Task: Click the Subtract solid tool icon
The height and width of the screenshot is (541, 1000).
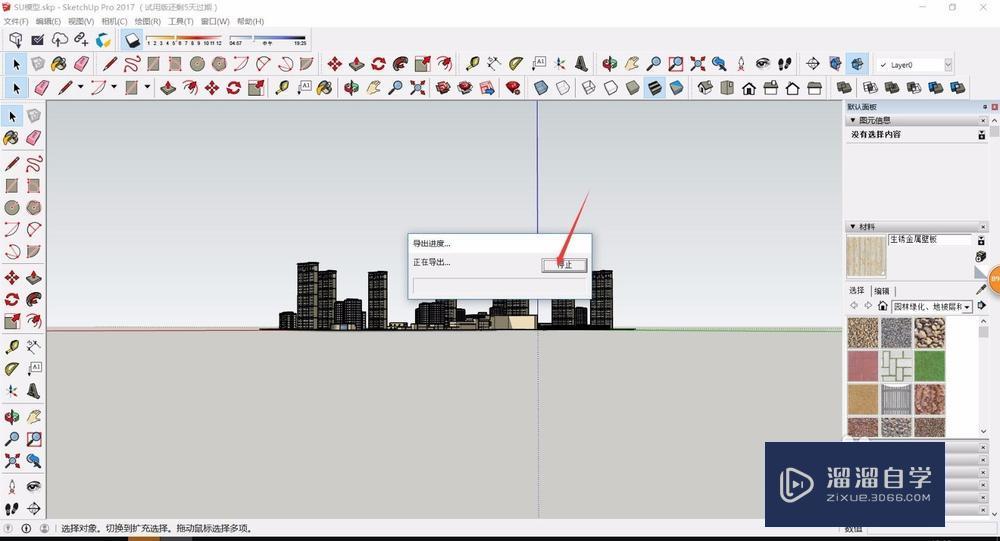Action: 914,87
